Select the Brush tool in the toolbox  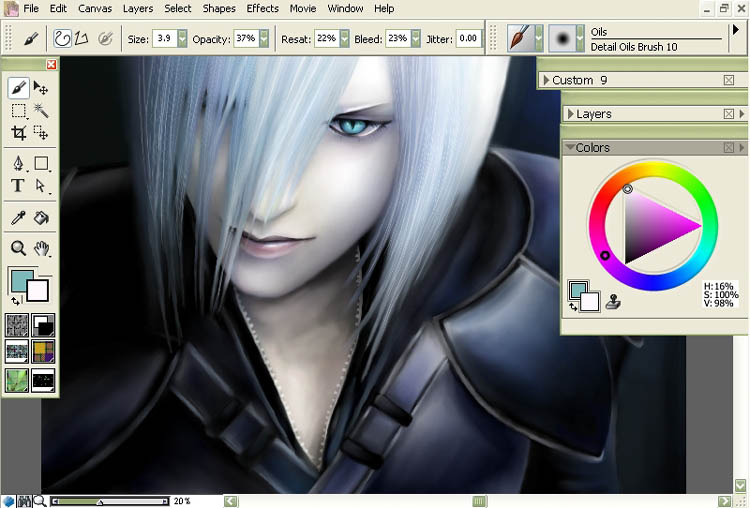tap(18, 88)
